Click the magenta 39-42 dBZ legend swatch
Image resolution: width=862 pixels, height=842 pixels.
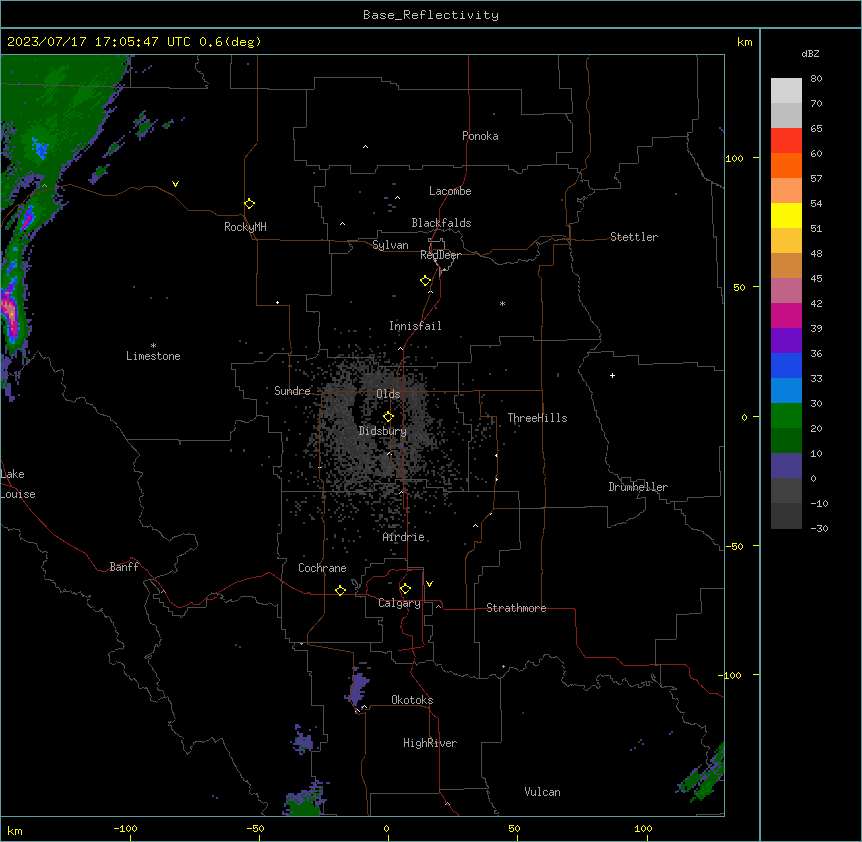[x=786, y=315]
